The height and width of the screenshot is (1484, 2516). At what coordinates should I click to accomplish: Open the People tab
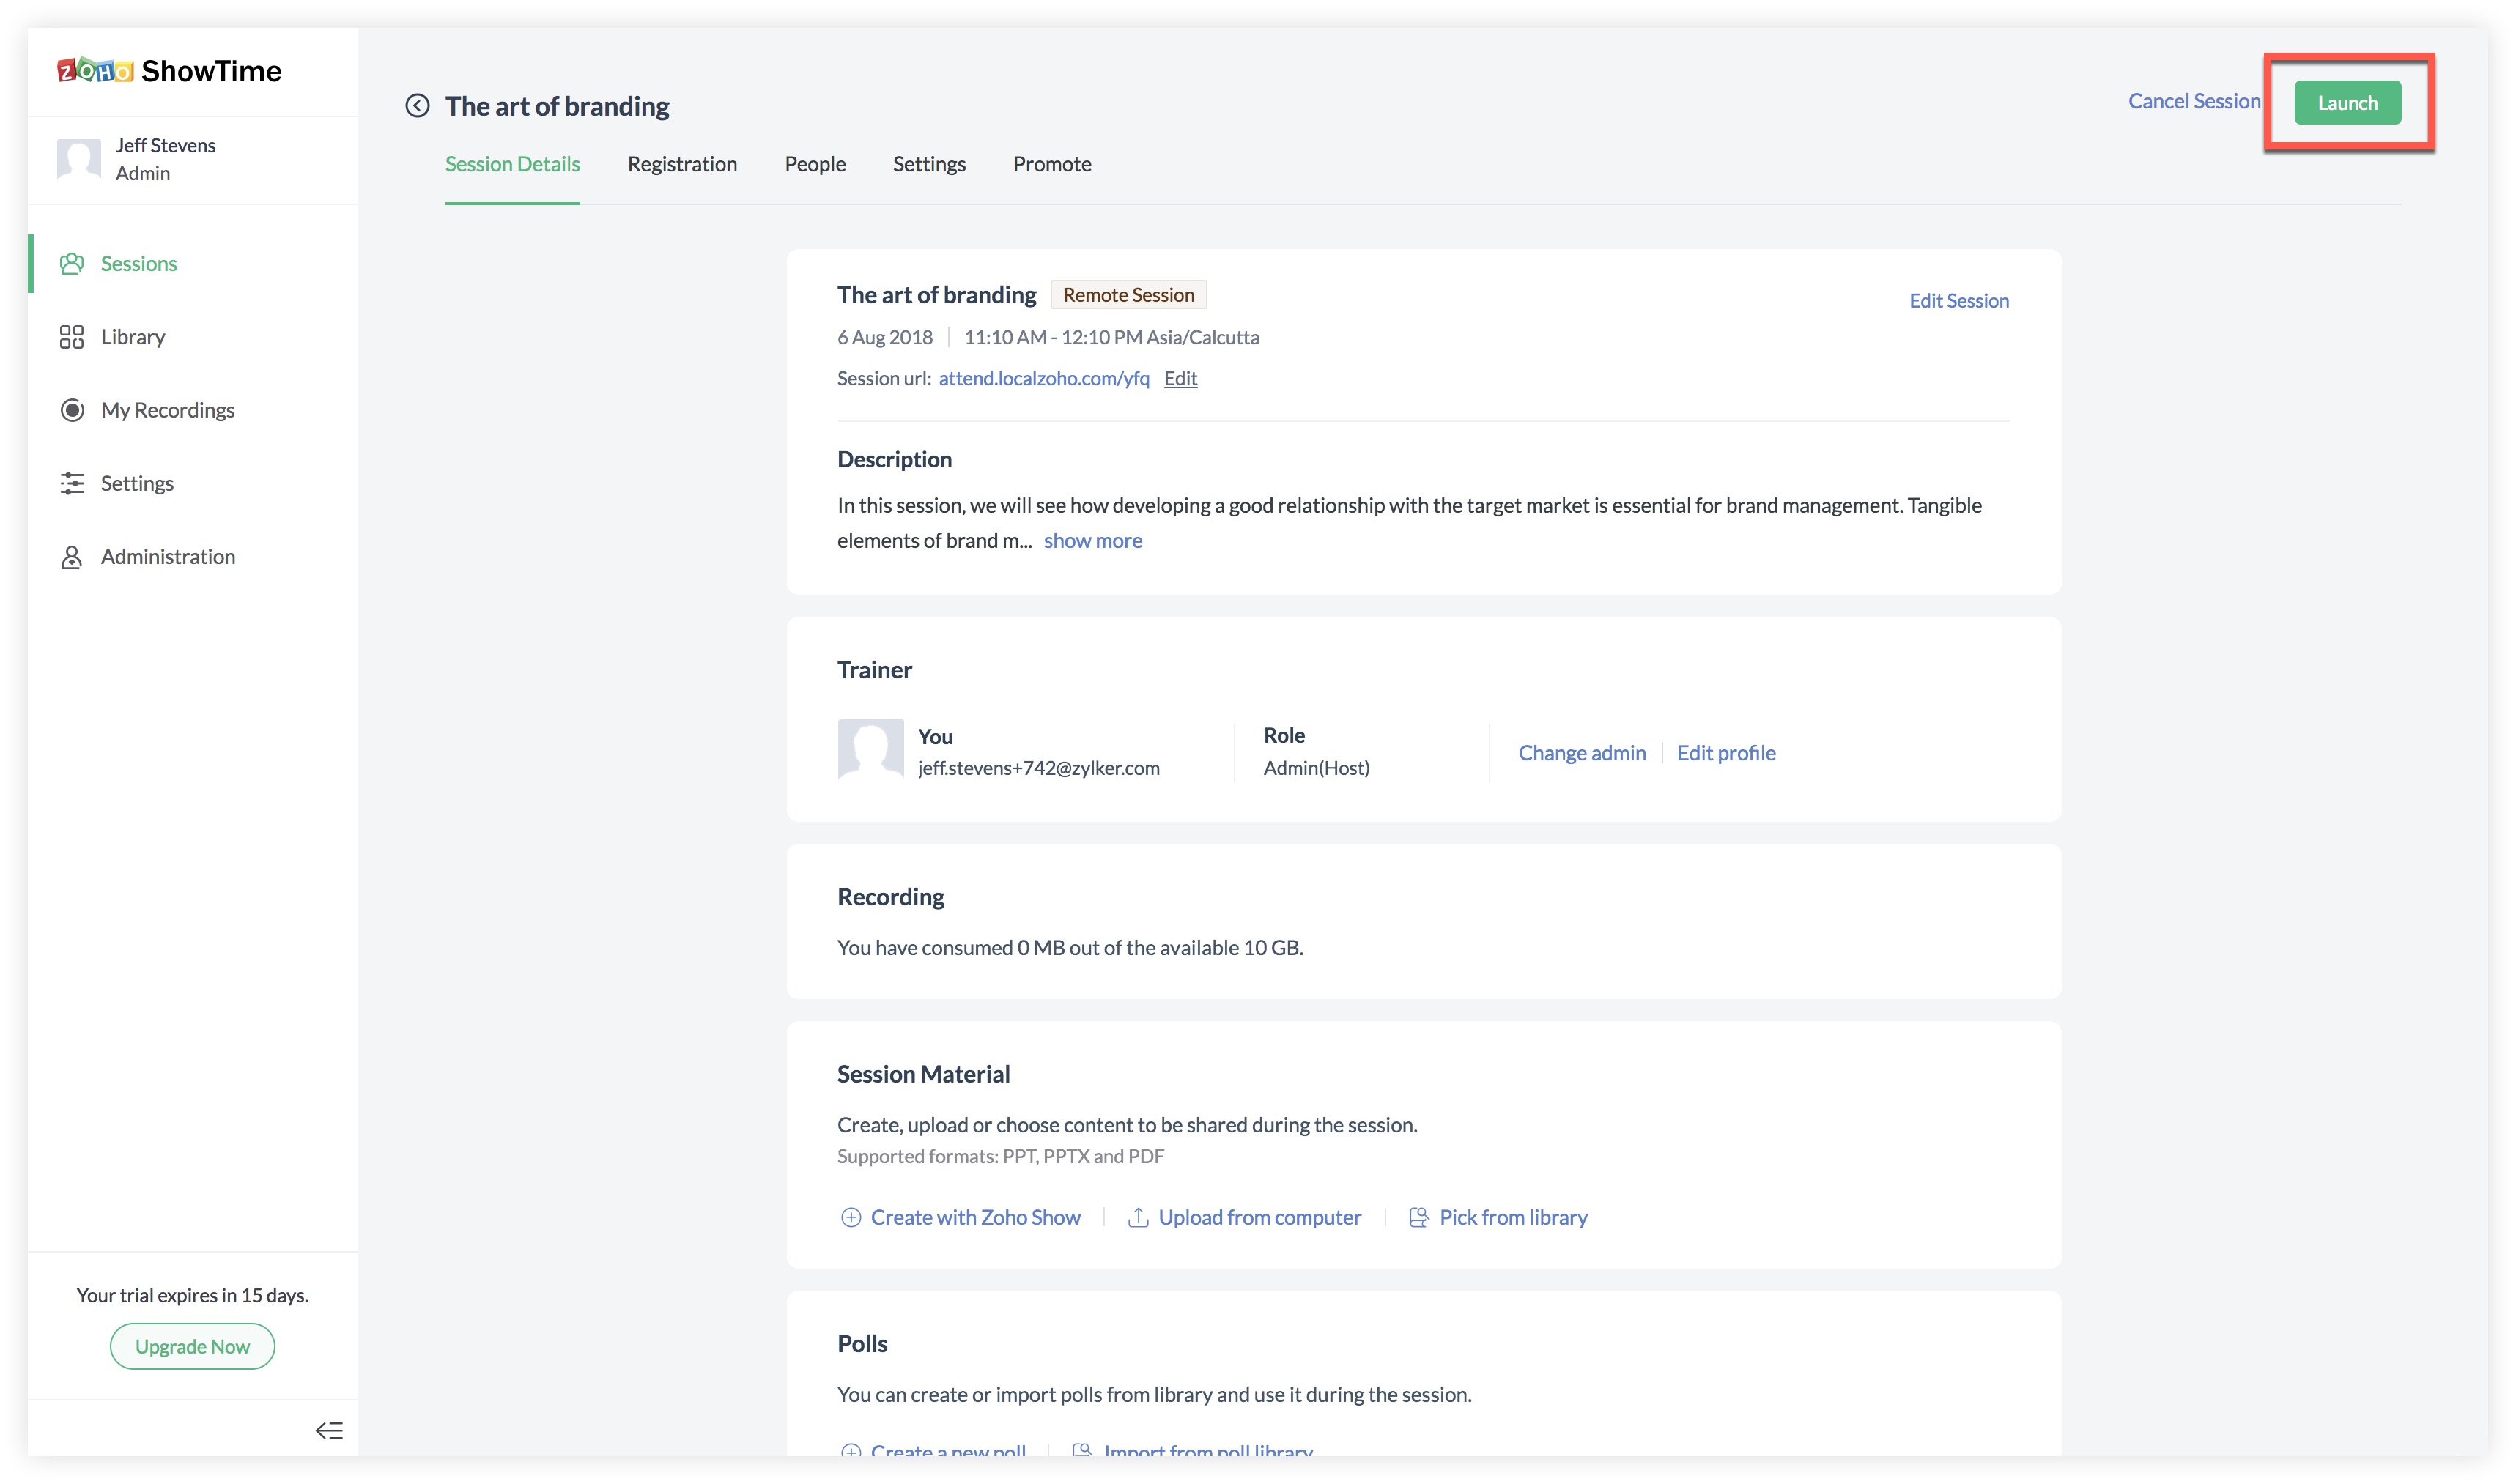[814, 164]
